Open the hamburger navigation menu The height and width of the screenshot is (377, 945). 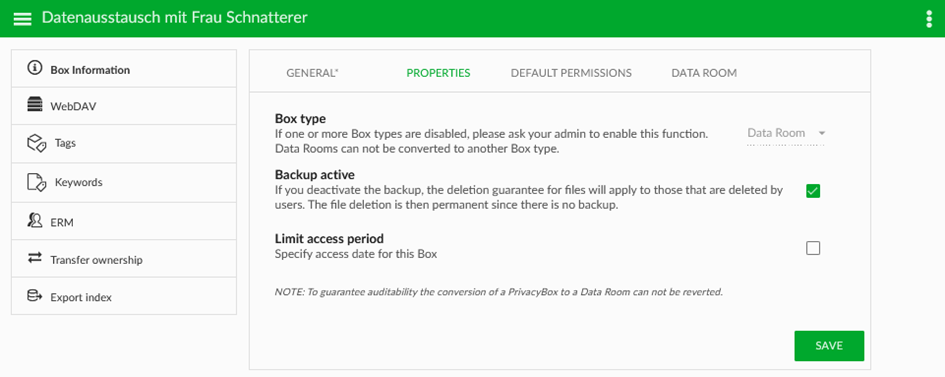click(22, 19)
